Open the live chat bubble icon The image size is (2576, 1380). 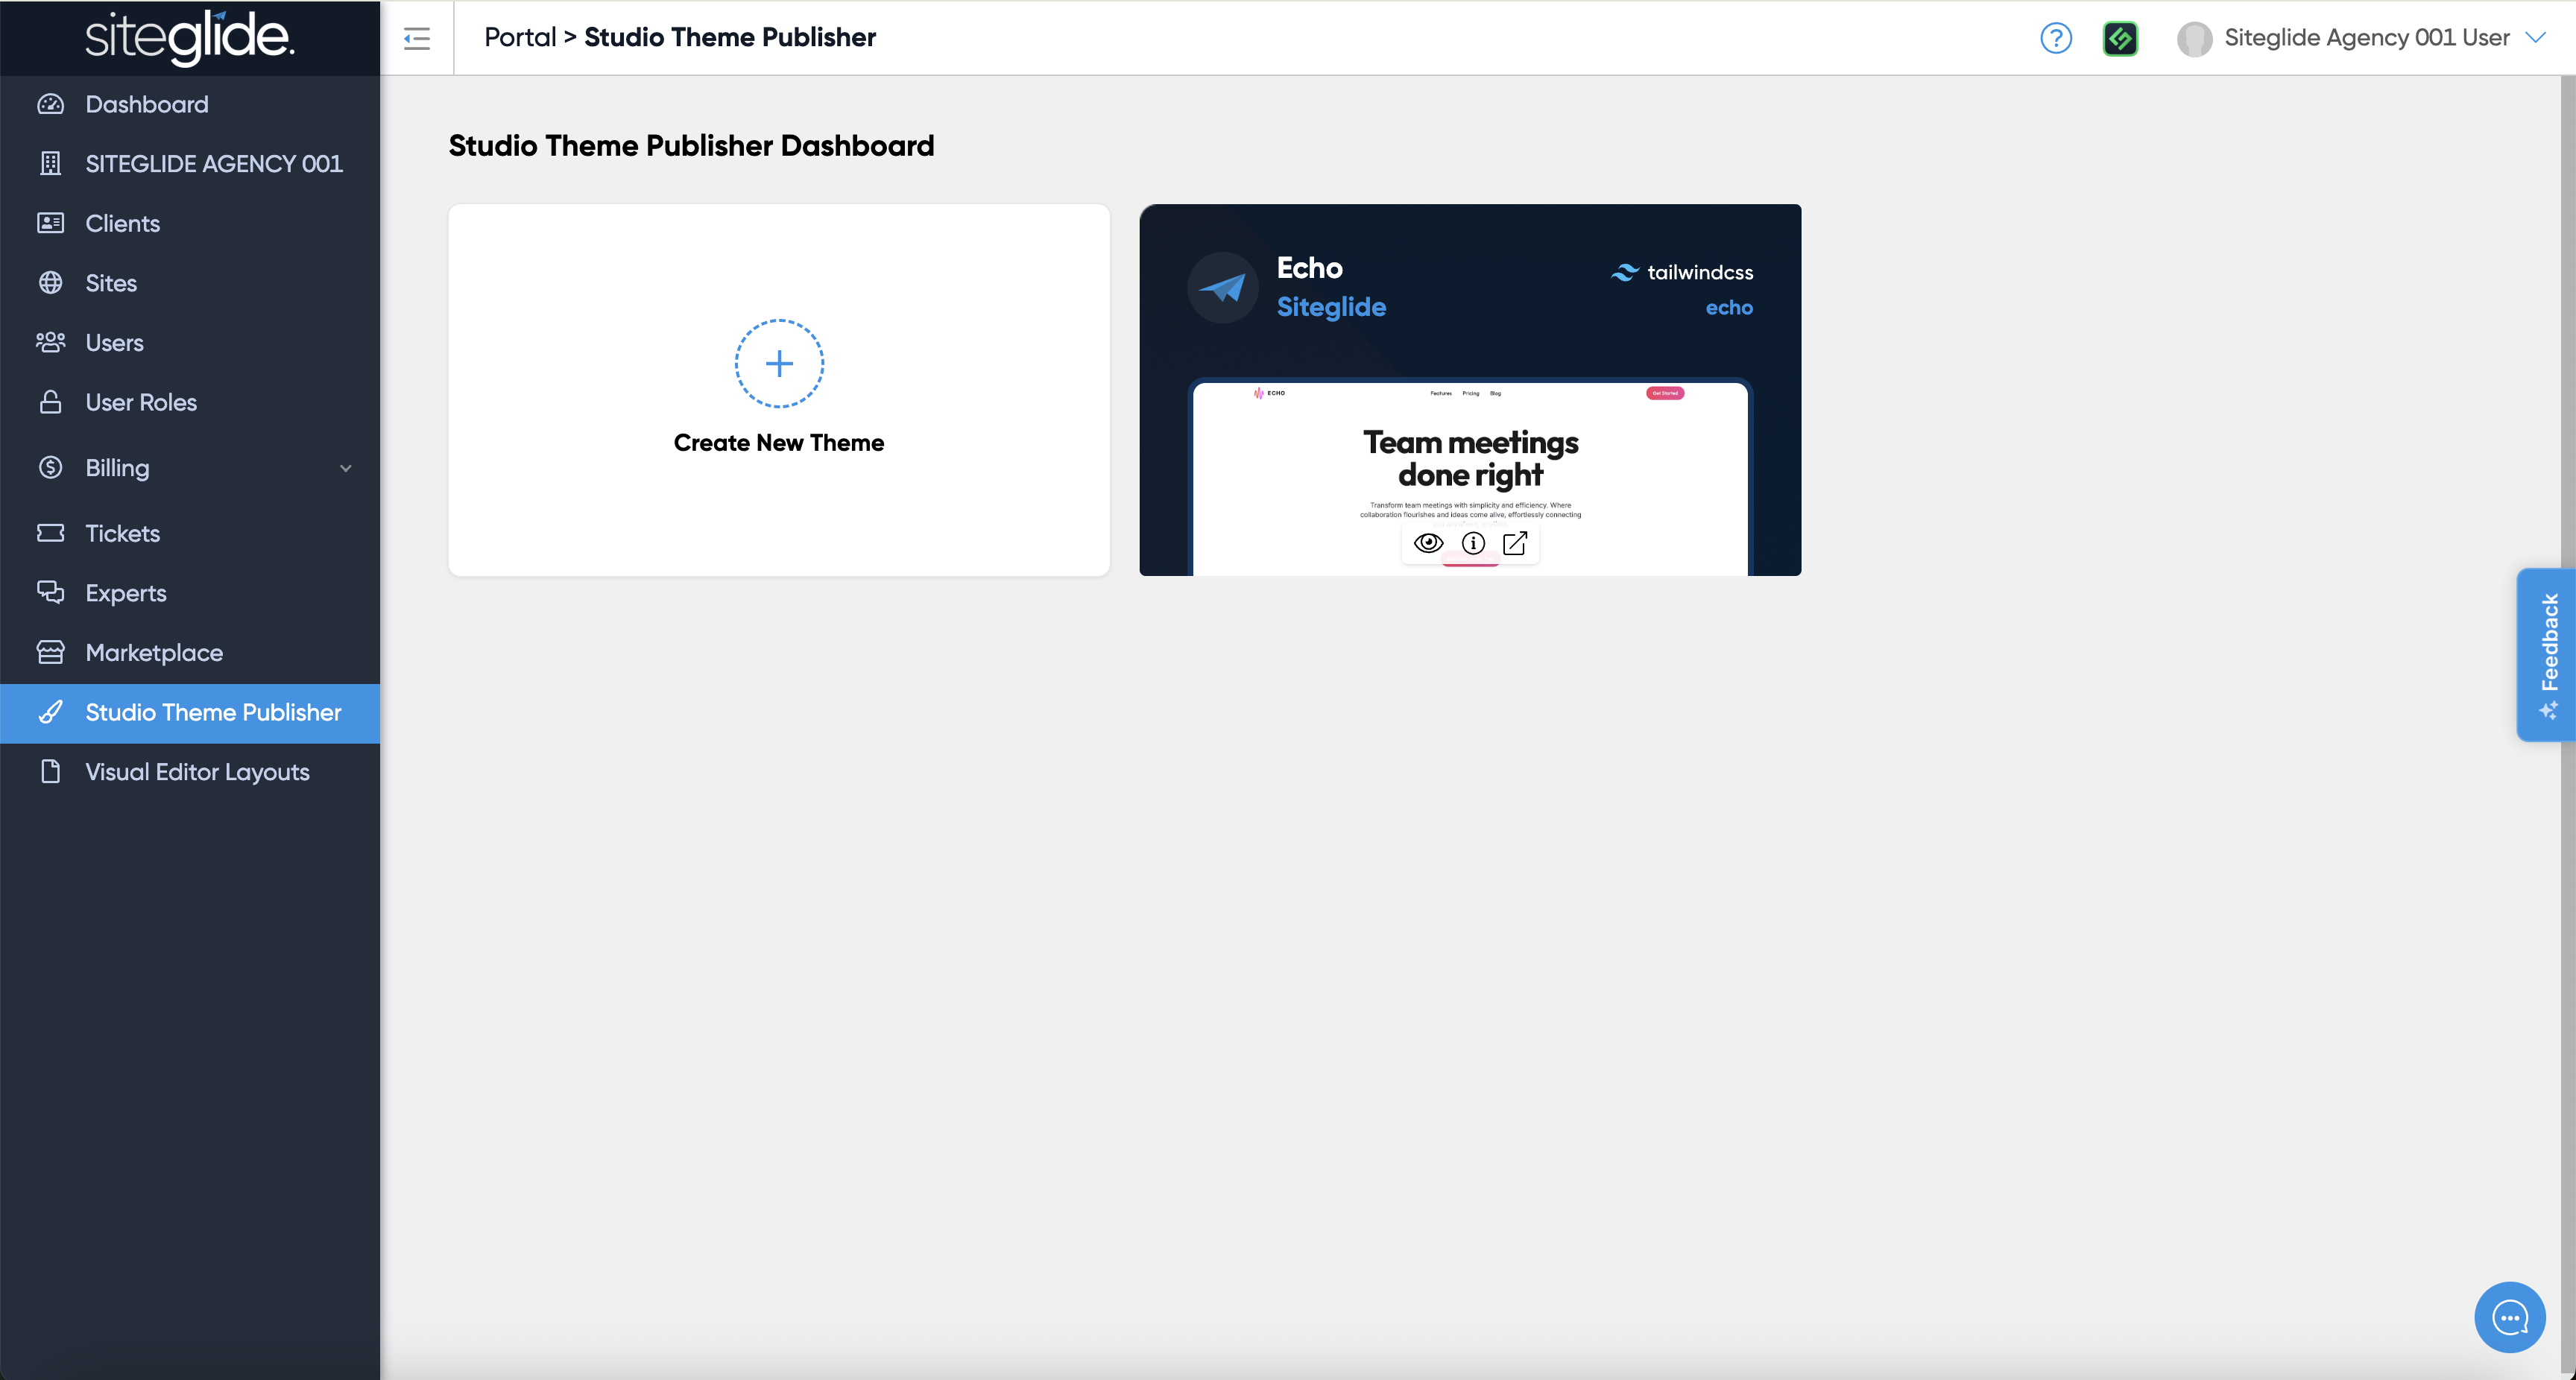coord(2509,1317)
